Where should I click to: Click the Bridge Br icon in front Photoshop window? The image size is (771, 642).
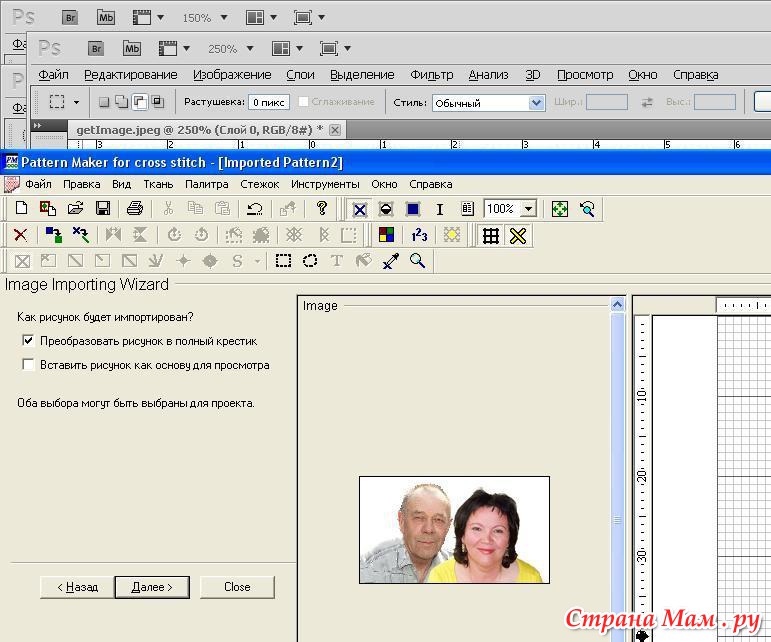coord(96,49)
